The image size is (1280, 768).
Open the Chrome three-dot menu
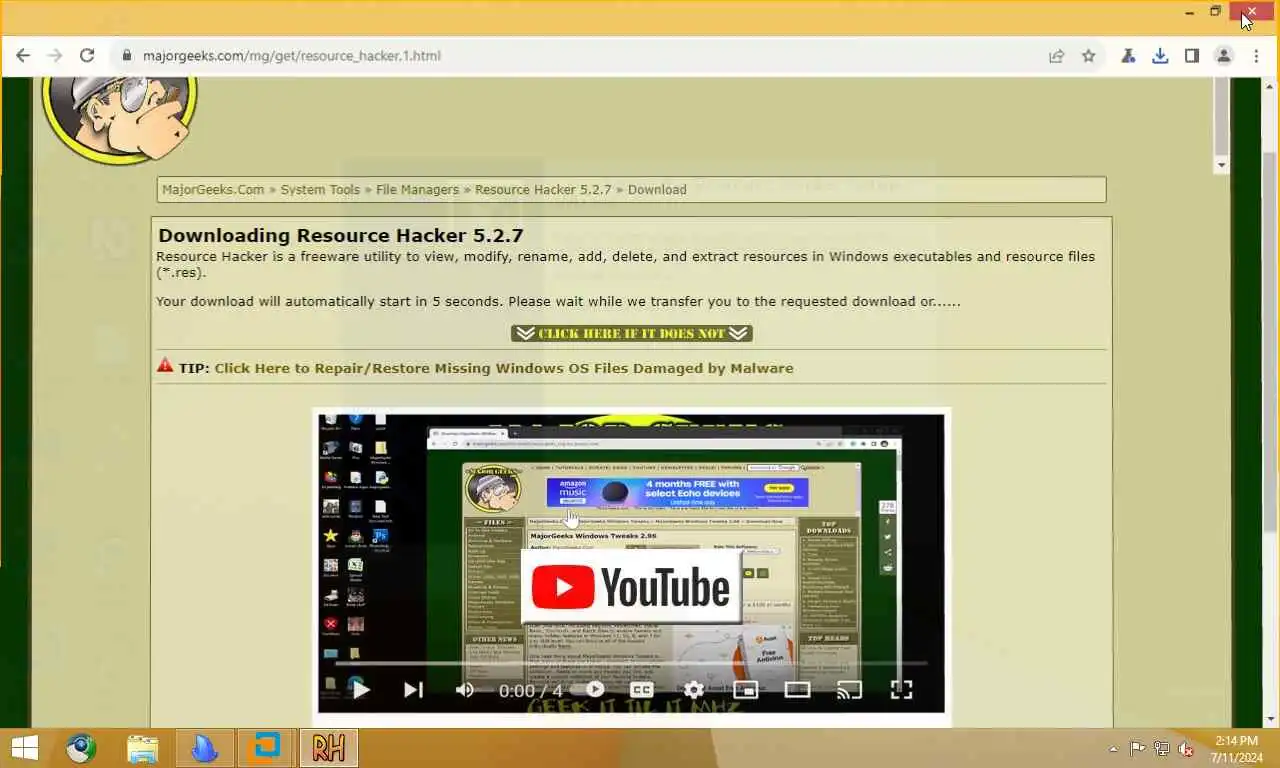click(x=1256, y=56)
